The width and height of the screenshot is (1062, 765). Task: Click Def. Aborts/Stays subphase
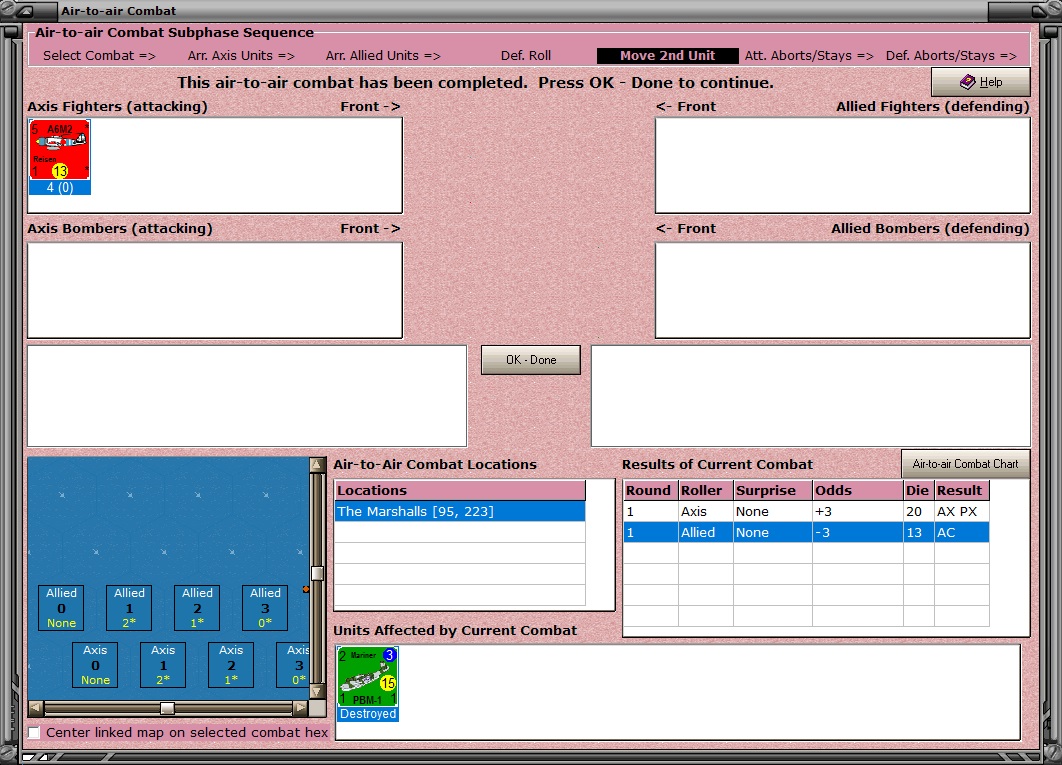pyautogui.click(x=951, y=56)
